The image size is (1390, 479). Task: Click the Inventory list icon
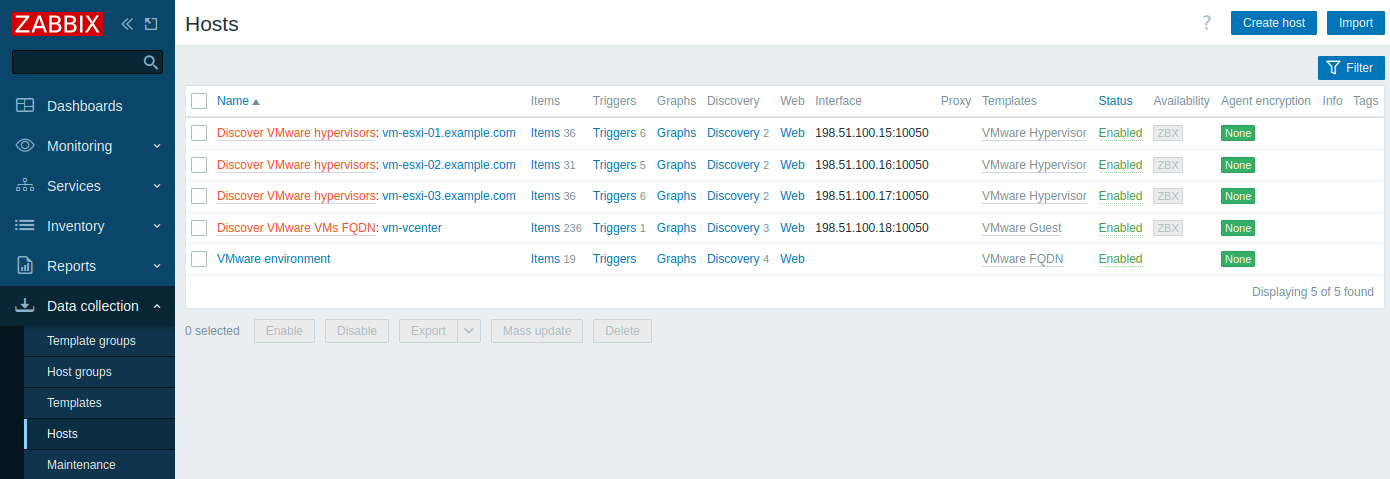[26, 226]
